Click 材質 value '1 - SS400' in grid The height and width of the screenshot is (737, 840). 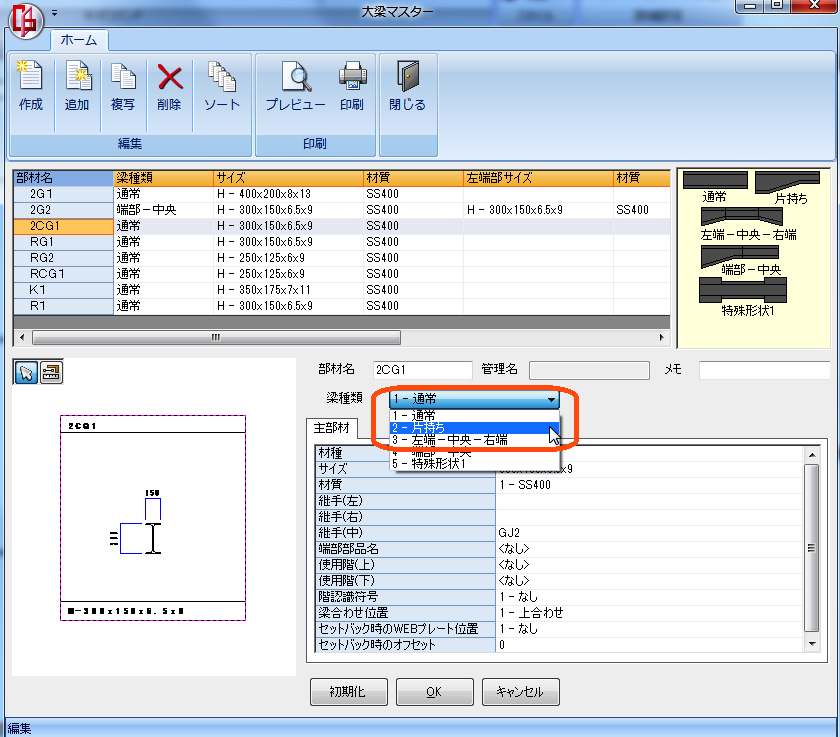(649, 485)
